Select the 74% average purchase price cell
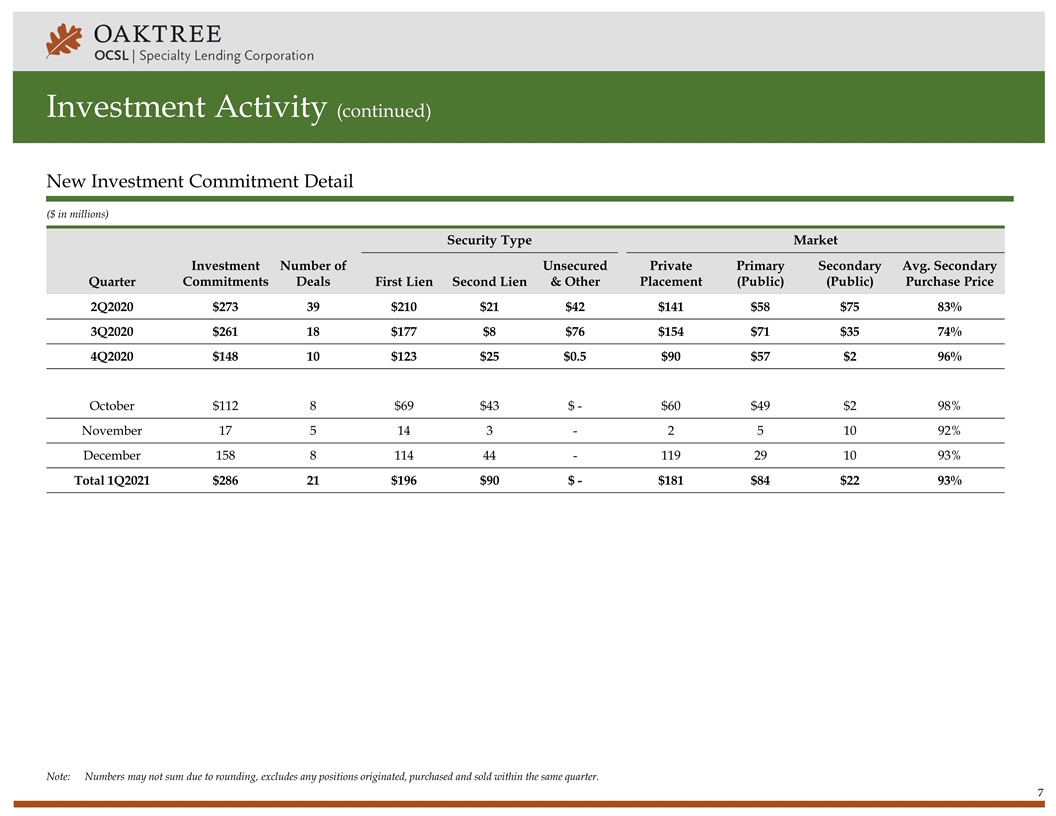Image resolution: width=1056 pixels, height=816 pixels. 949,332
